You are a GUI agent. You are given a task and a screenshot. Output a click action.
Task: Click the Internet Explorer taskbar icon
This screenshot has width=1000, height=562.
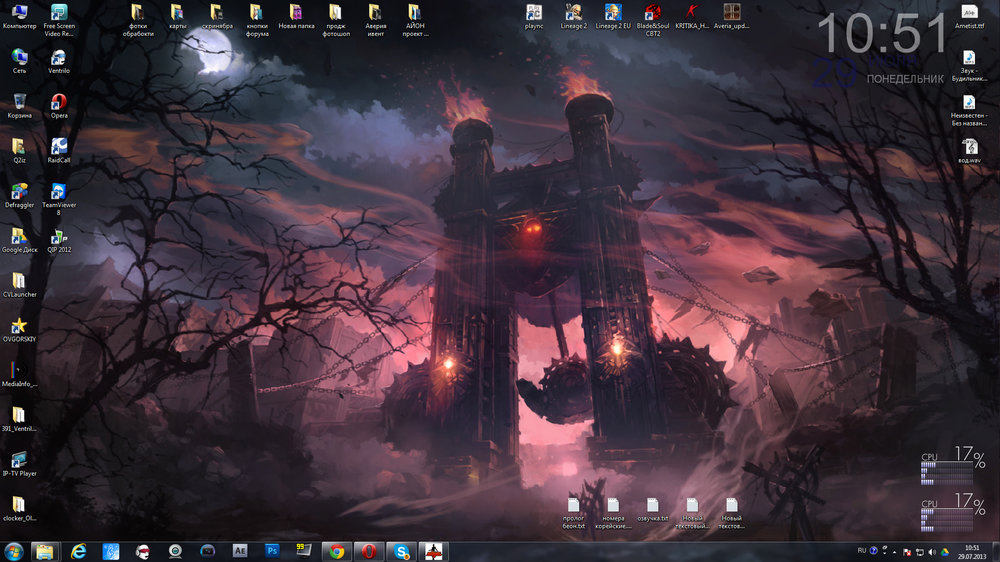click(x=79, y=551)
